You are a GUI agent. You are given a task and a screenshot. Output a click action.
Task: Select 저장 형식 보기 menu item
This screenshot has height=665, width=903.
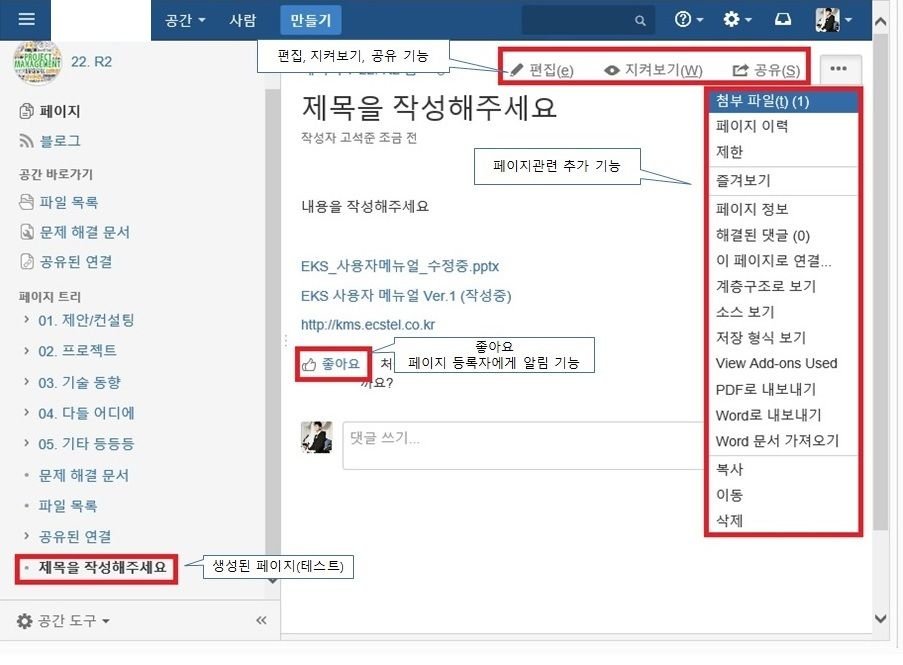783,337
